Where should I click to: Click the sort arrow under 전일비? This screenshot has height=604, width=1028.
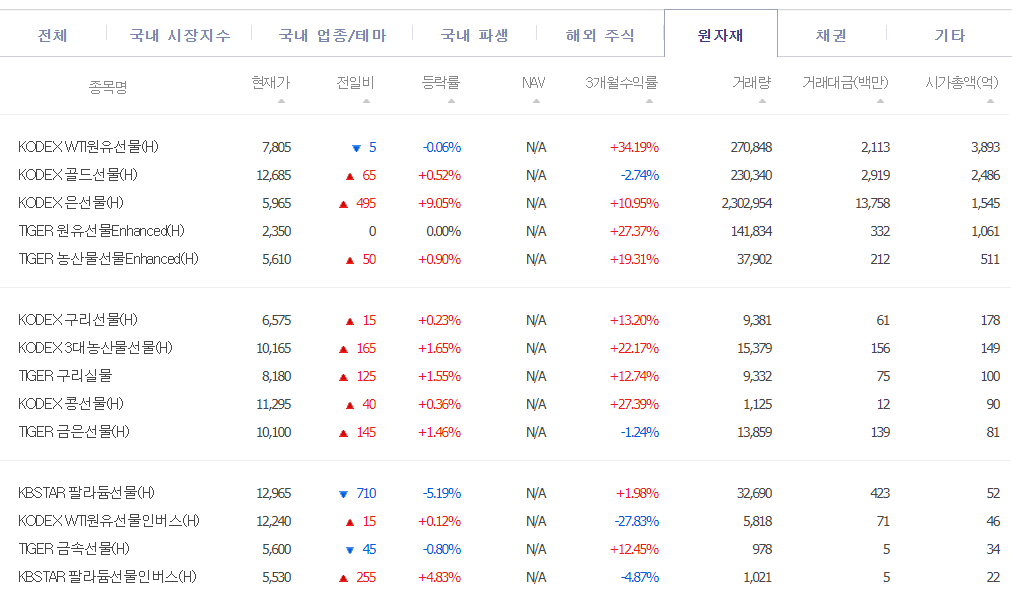tap(366, 101)
